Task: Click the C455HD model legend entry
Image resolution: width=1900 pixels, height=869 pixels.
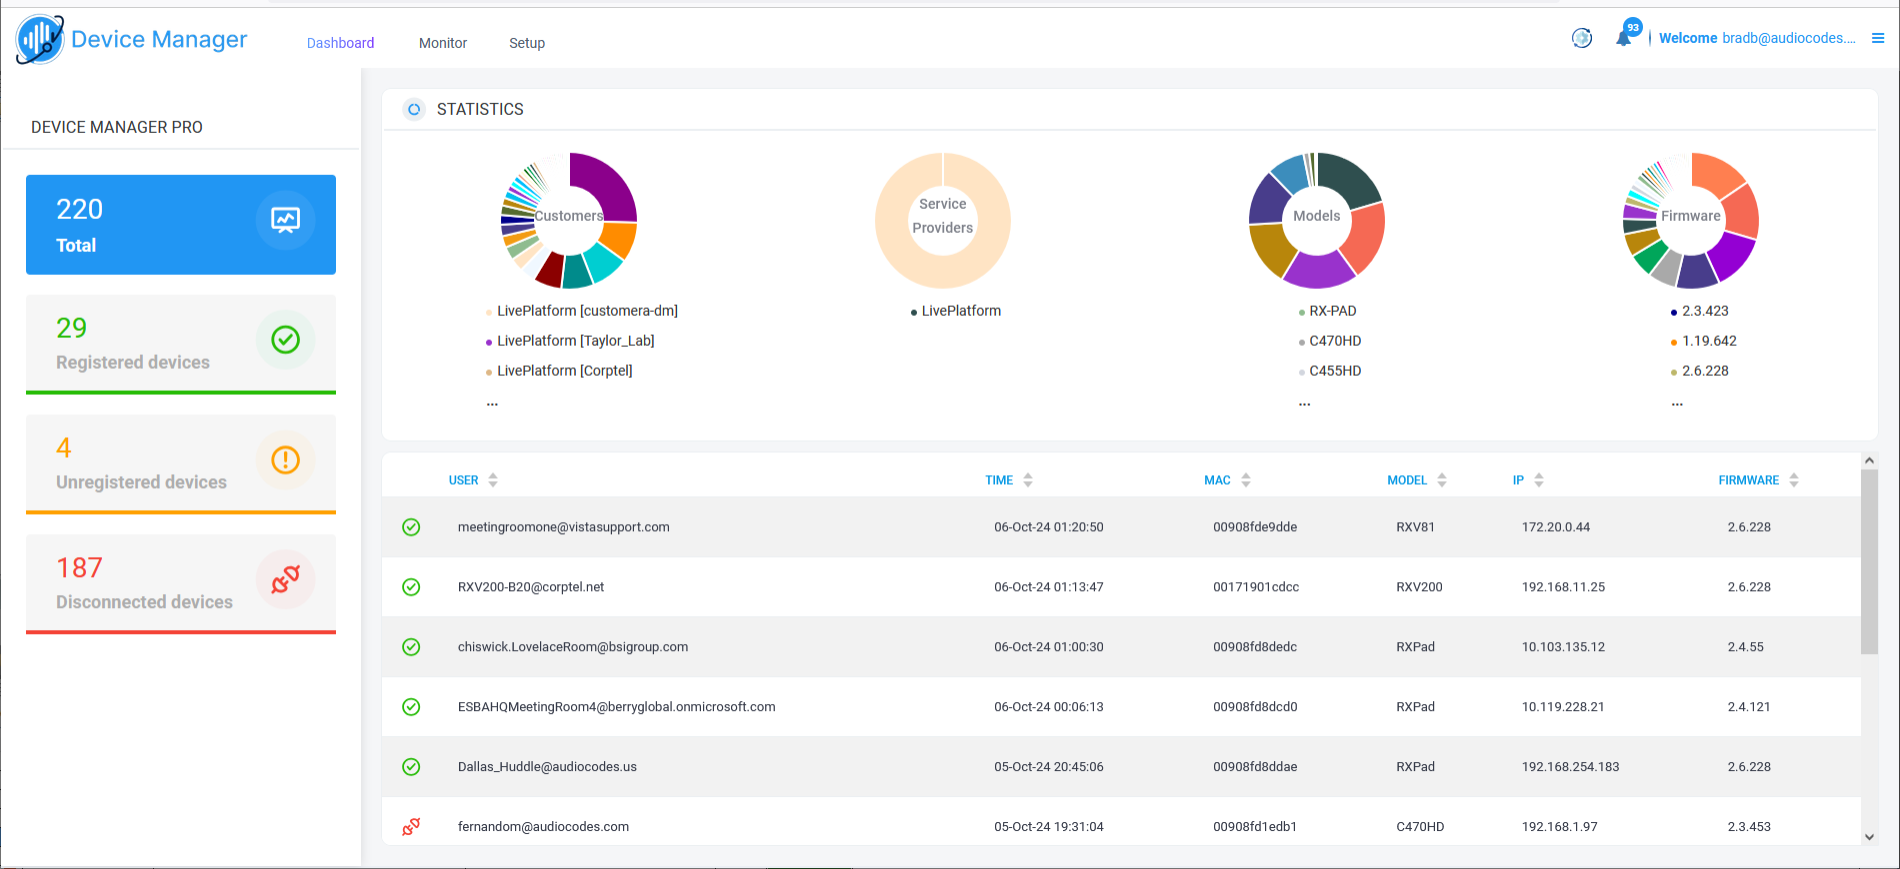Action: 1335,371
